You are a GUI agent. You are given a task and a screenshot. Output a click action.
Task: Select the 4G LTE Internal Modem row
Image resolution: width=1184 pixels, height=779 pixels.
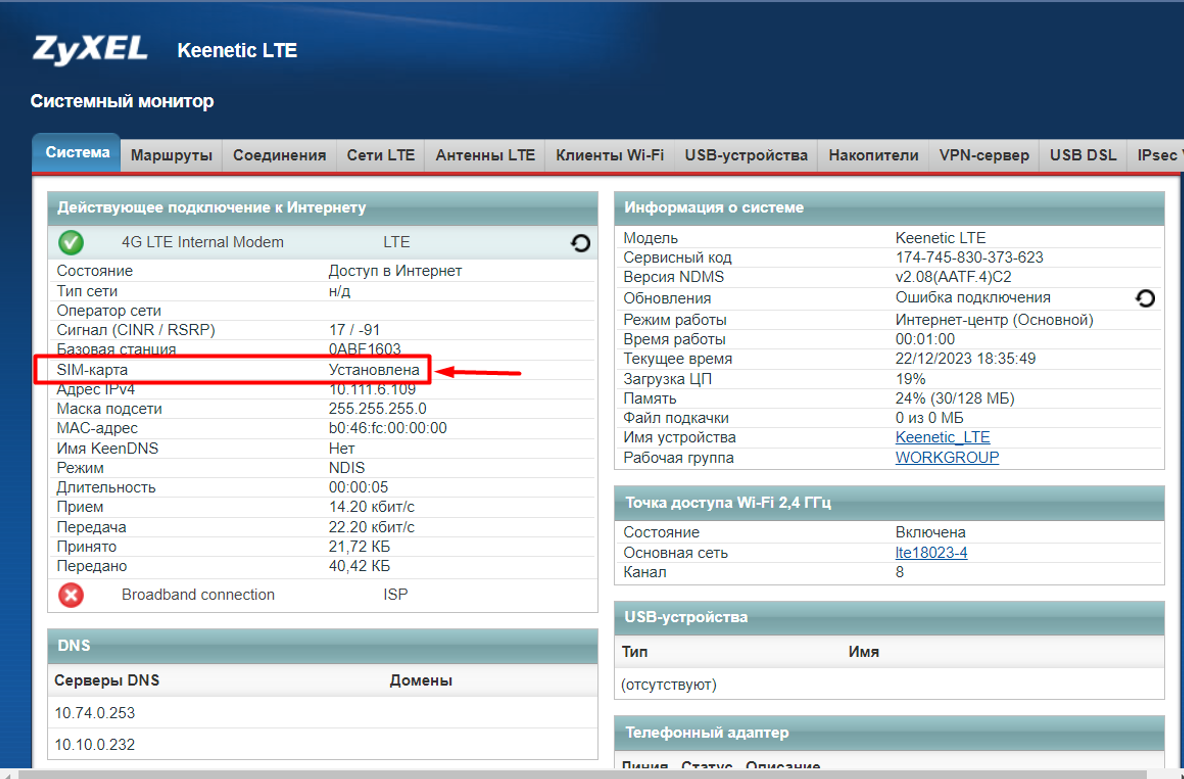click(322, 242)
